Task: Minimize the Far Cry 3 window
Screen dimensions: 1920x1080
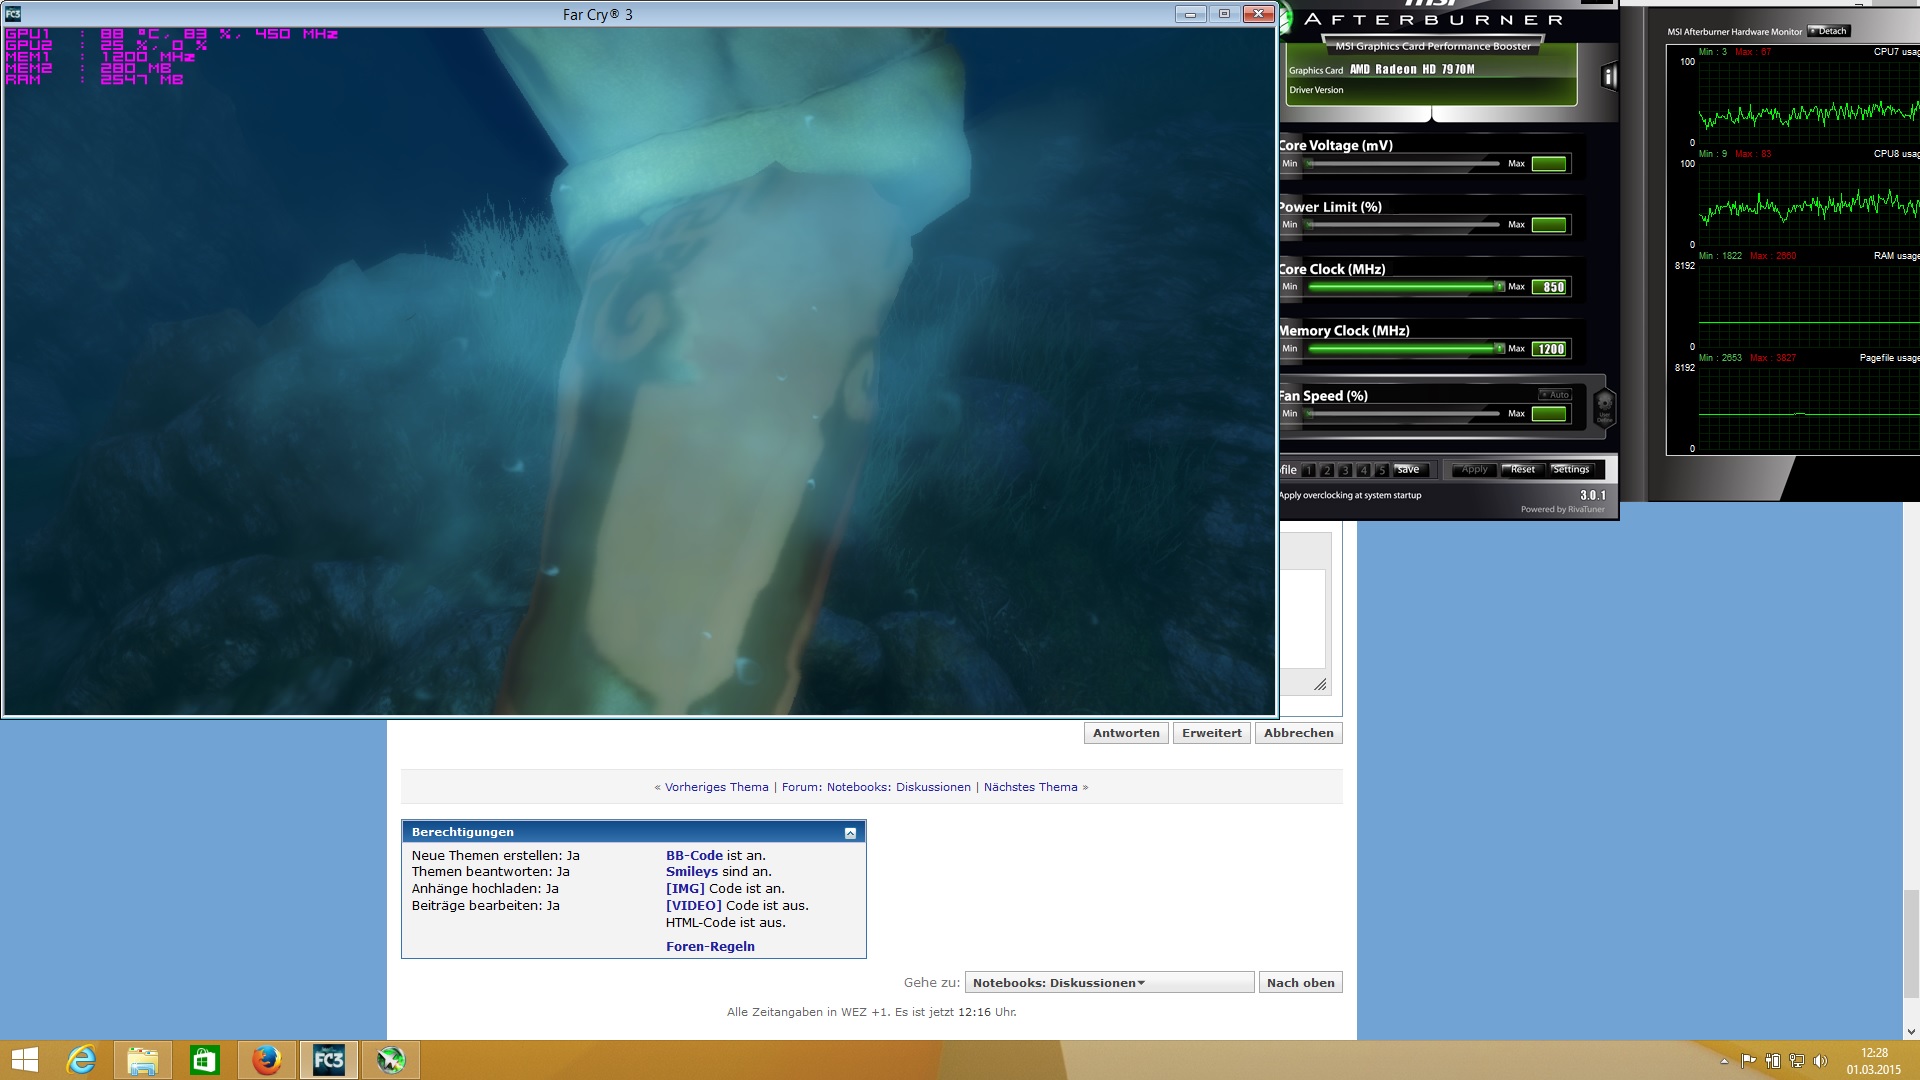Action: click(x=1190, y=14)
